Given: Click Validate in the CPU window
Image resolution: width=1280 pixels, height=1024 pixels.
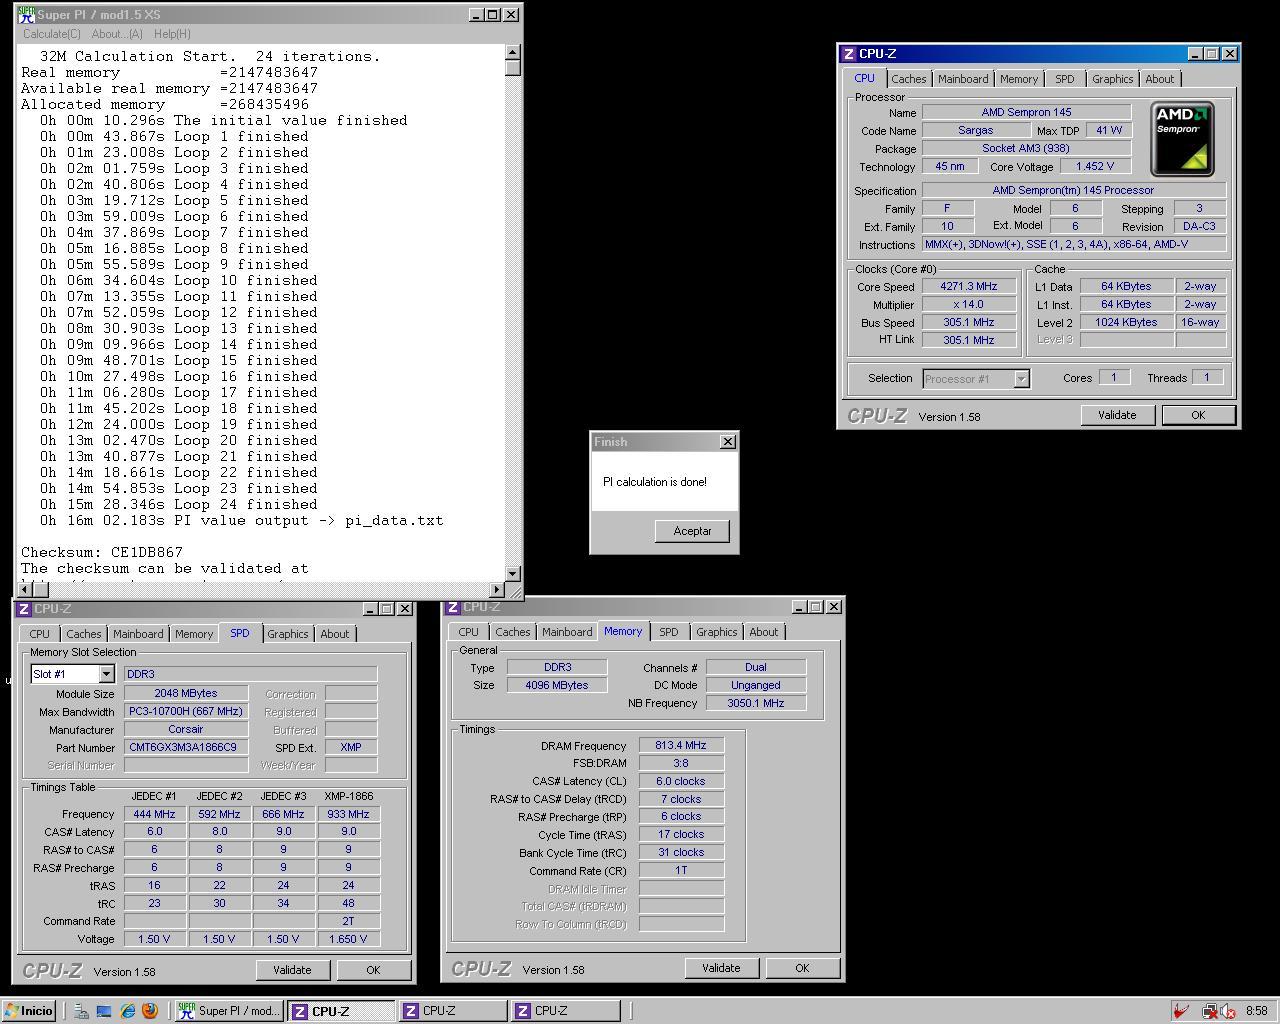Looking at the screenshot, I should tap(1117, 415).
